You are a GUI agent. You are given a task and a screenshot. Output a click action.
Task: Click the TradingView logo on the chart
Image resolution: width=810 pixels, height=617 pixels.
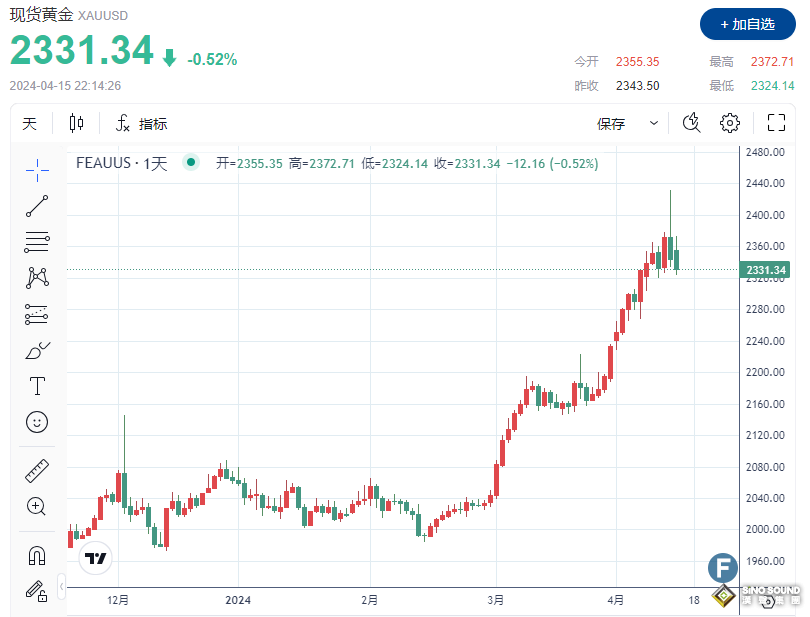(95, 558)
